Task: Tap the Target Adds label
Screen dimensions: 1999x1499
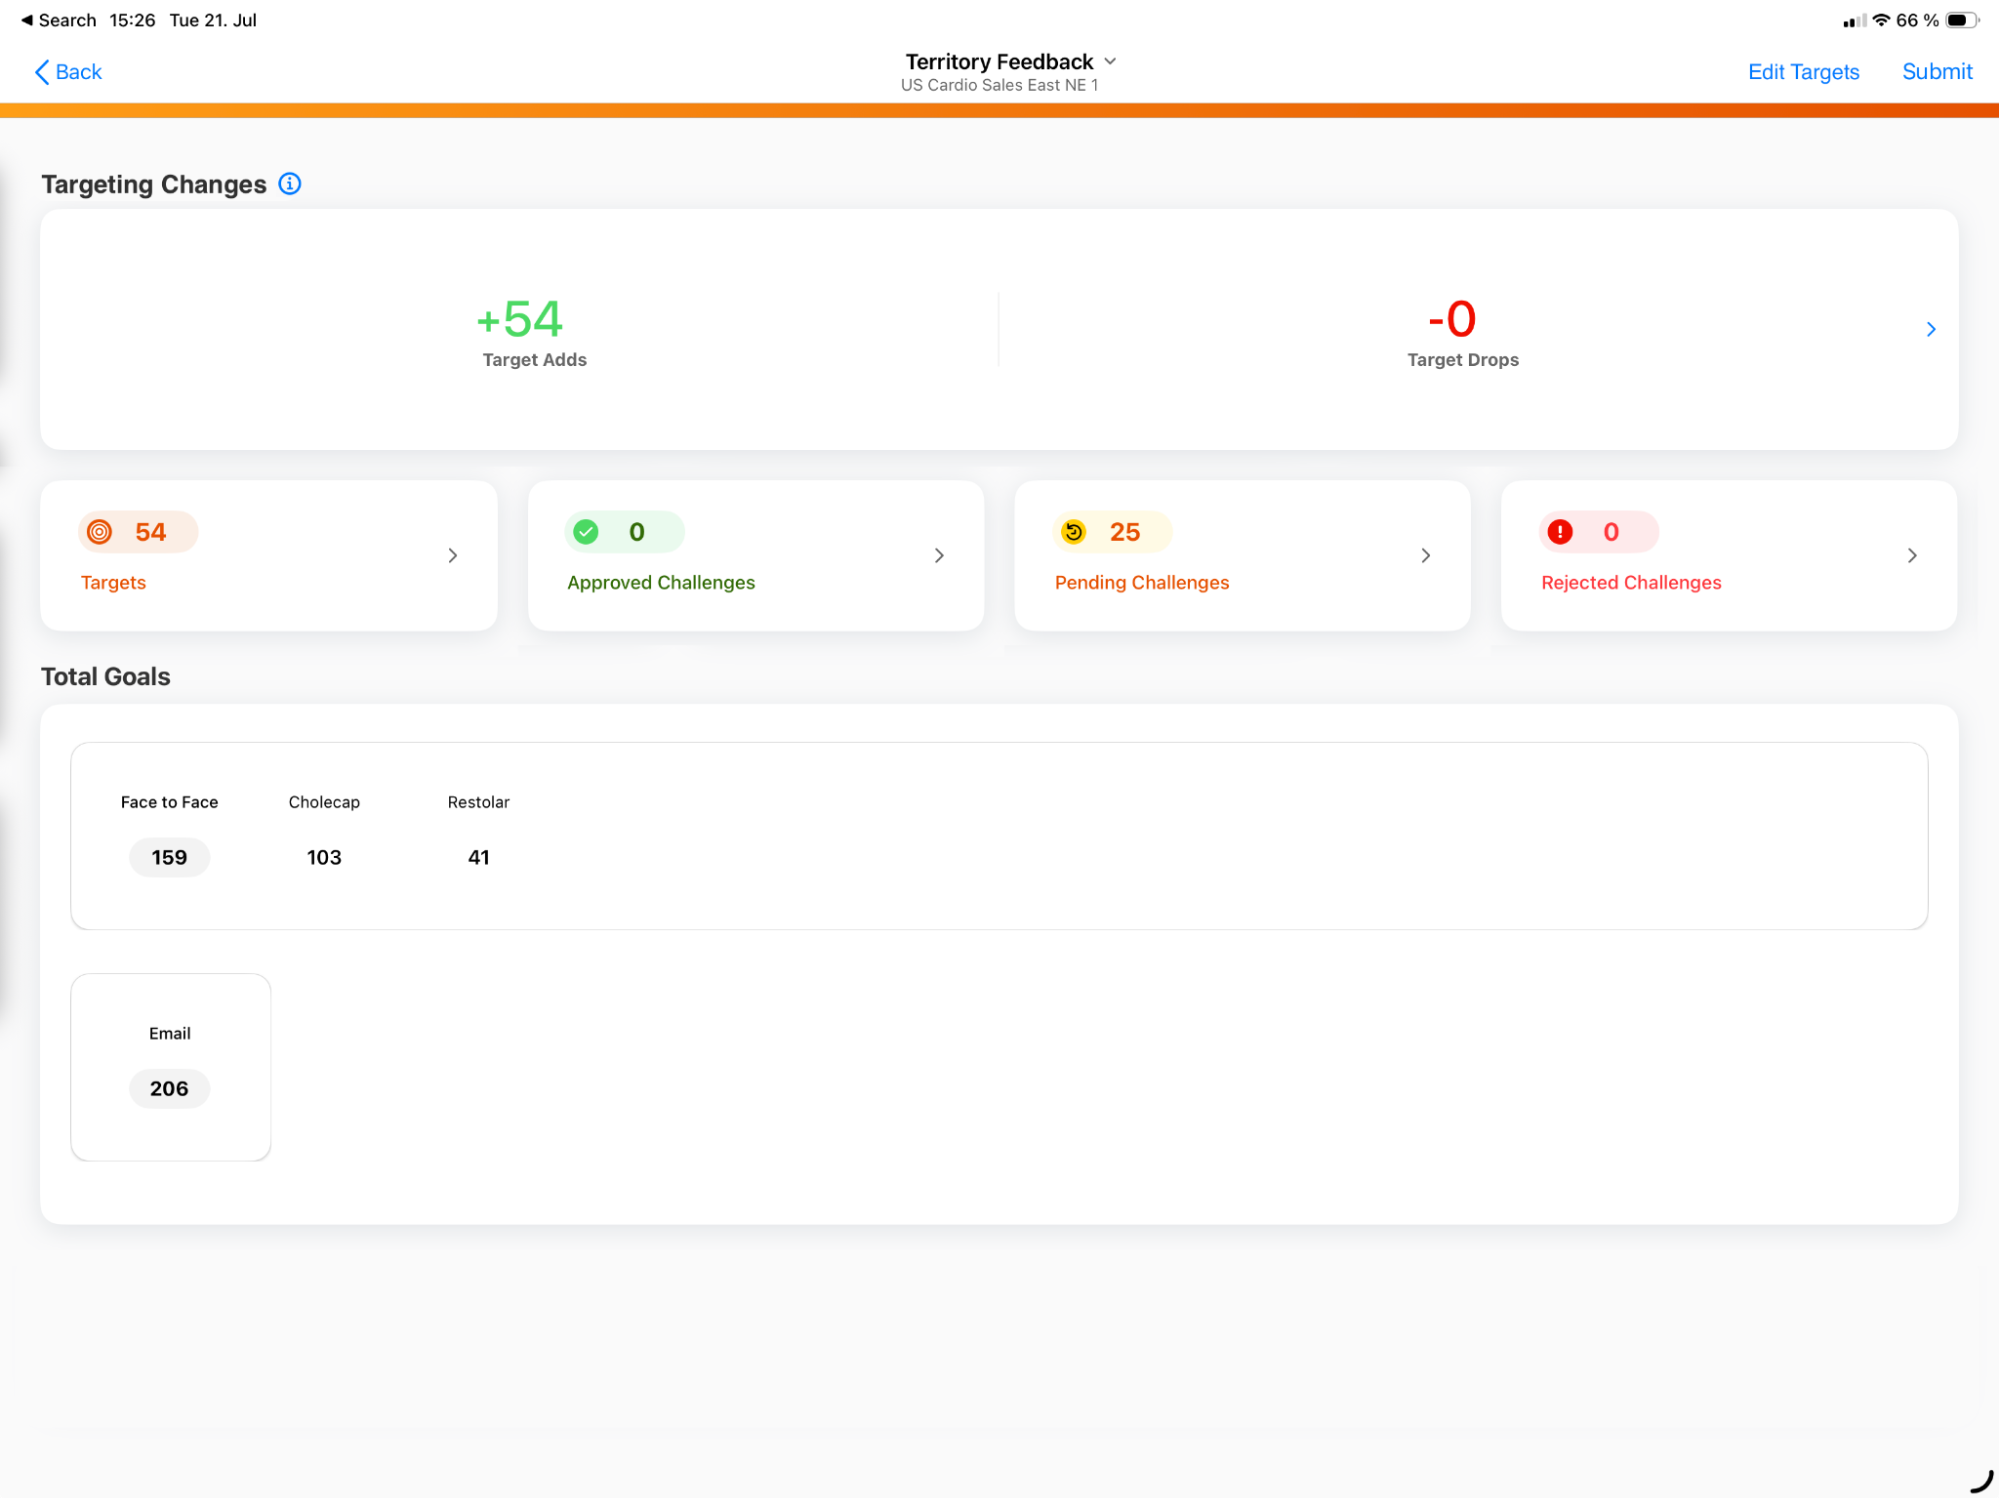Action: tap(535, 360)
